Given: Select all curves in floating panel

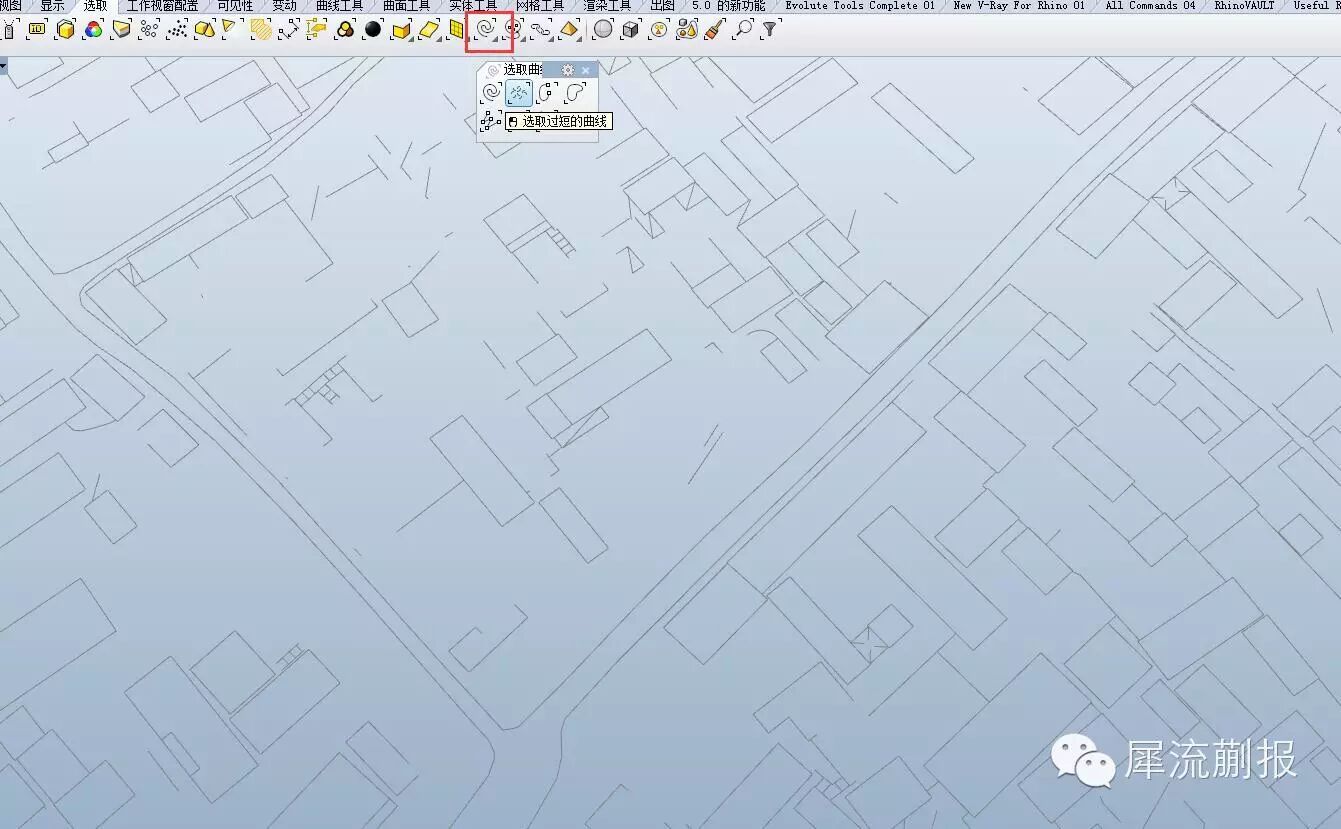Looking at the screenshot, I should click(x=491, y=94).
